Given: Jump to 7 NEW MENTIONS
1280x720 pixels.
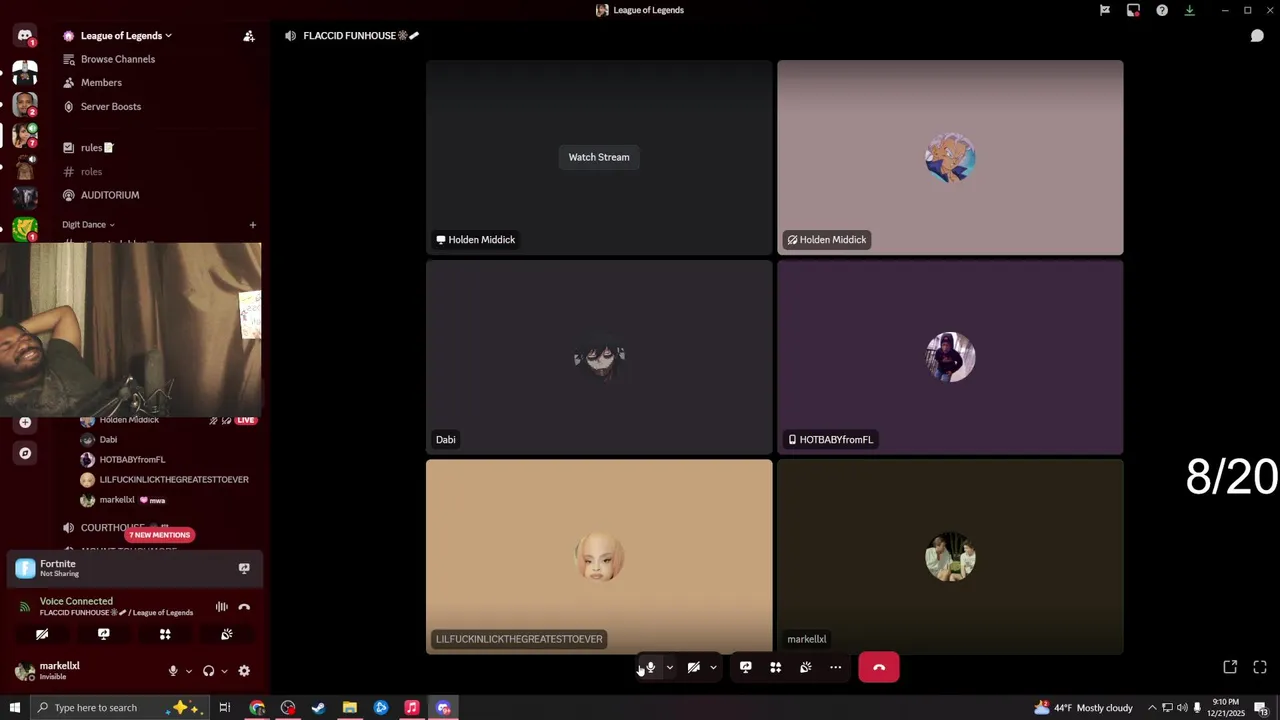Looking at the screenshot, I should (x=160, y=535).
